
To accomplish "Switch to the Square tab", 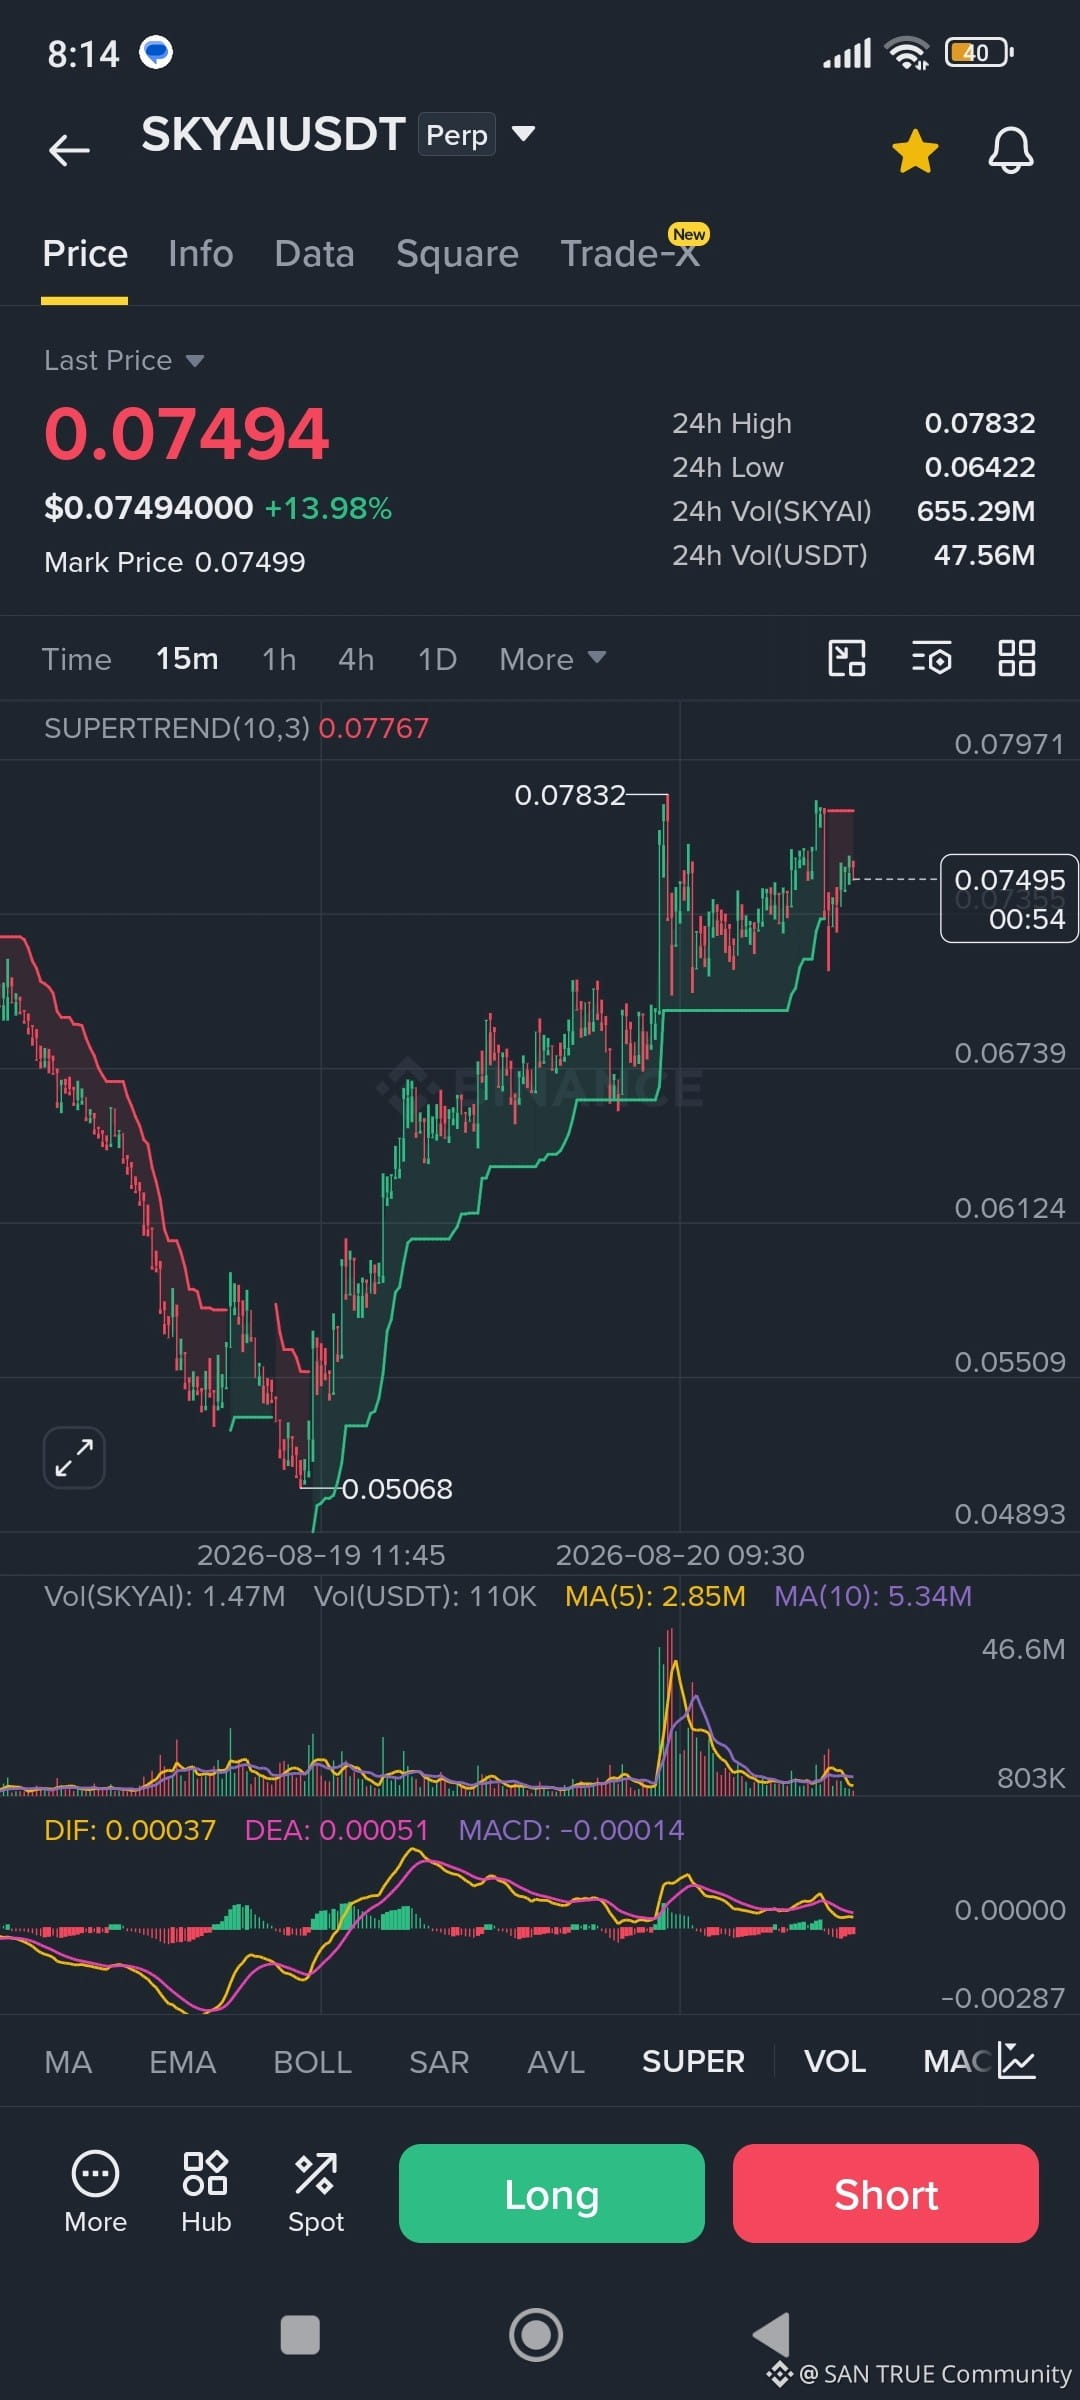I will click(x=457, y=254).
